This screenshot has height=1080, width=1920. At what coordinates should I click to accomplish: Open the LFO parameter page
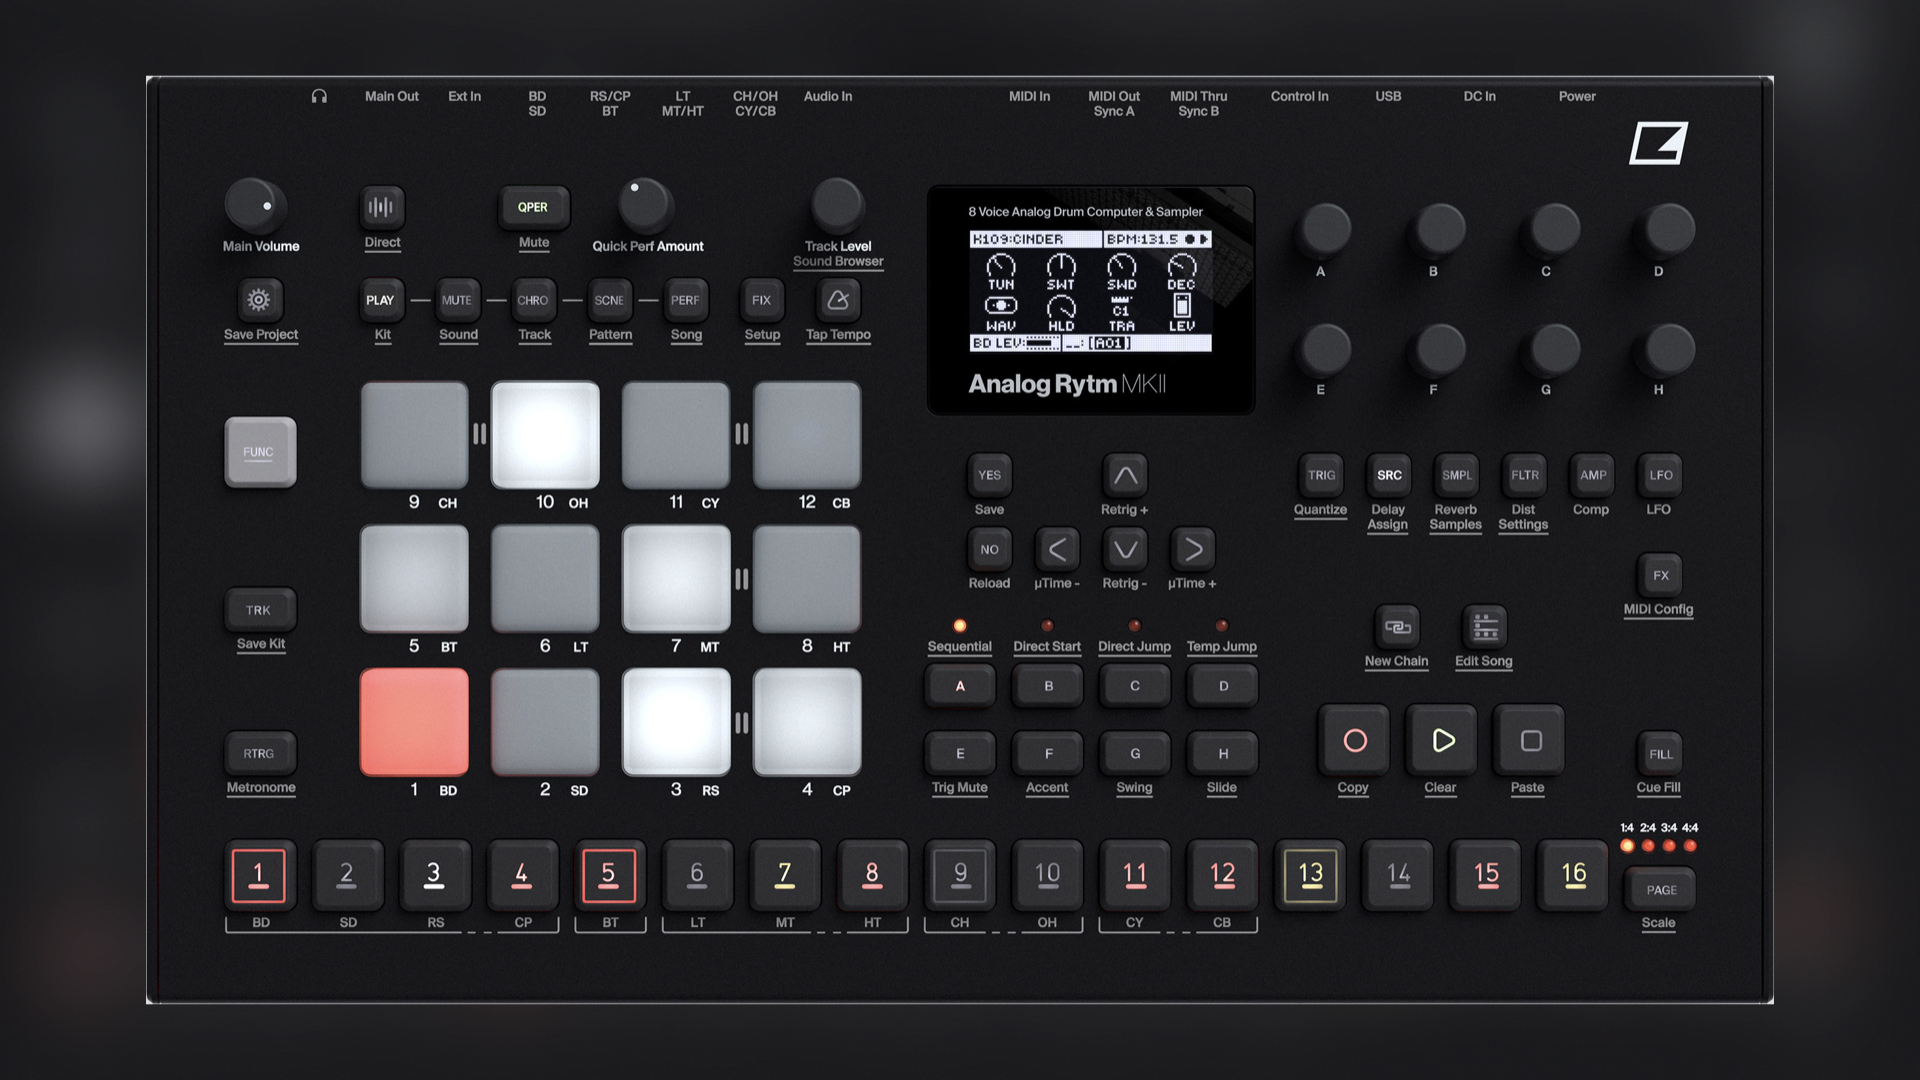coord(1660,475)
